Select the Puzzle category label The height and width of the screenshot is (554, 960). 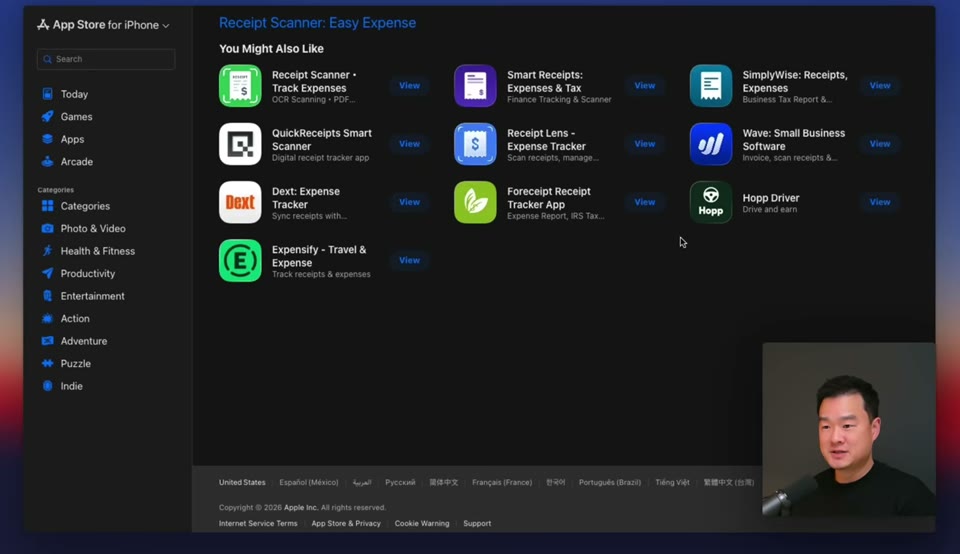tap(75, 364)
